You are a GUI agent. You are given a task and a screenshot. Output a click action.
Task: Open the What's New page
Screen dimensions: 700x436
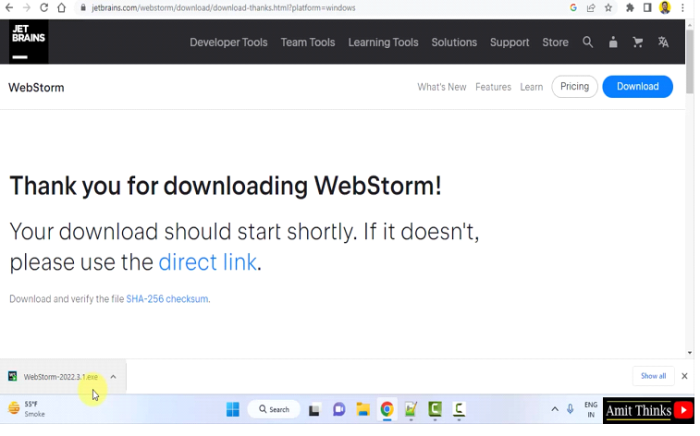click(x=442, y=87)
